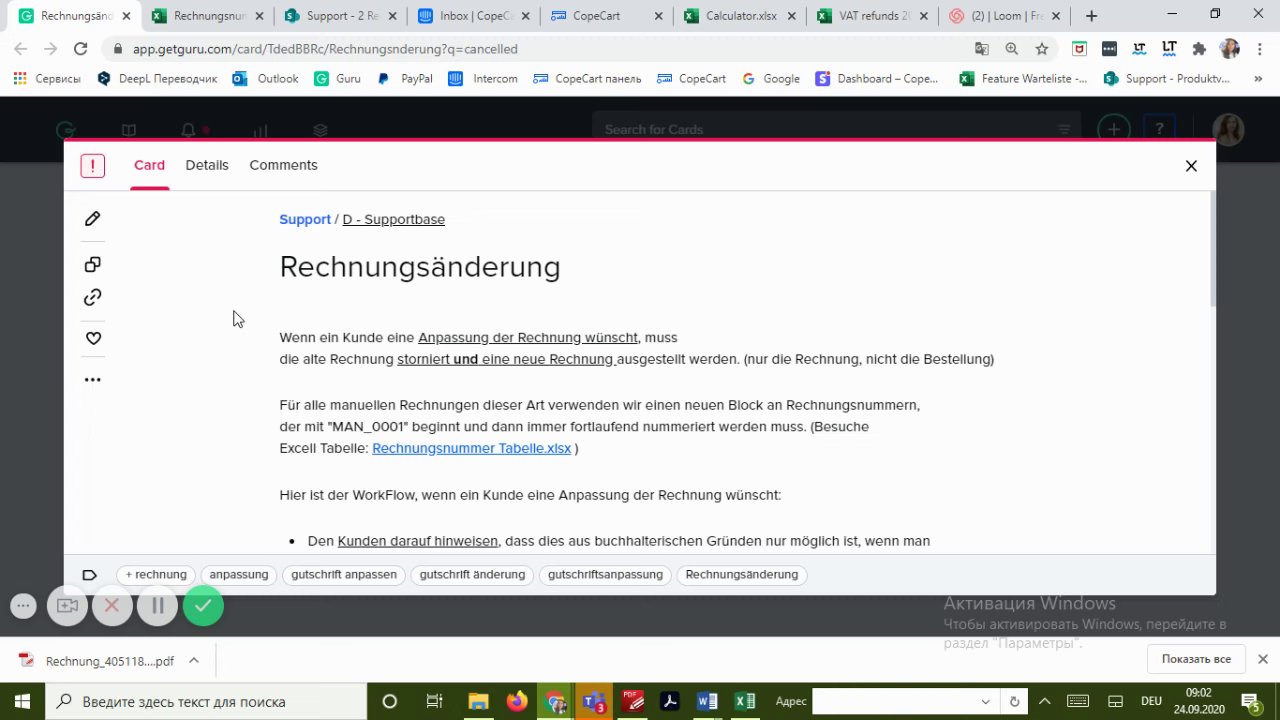1280x720 pixels.
Task: Open Word from the taskbar
Action: 707,702
